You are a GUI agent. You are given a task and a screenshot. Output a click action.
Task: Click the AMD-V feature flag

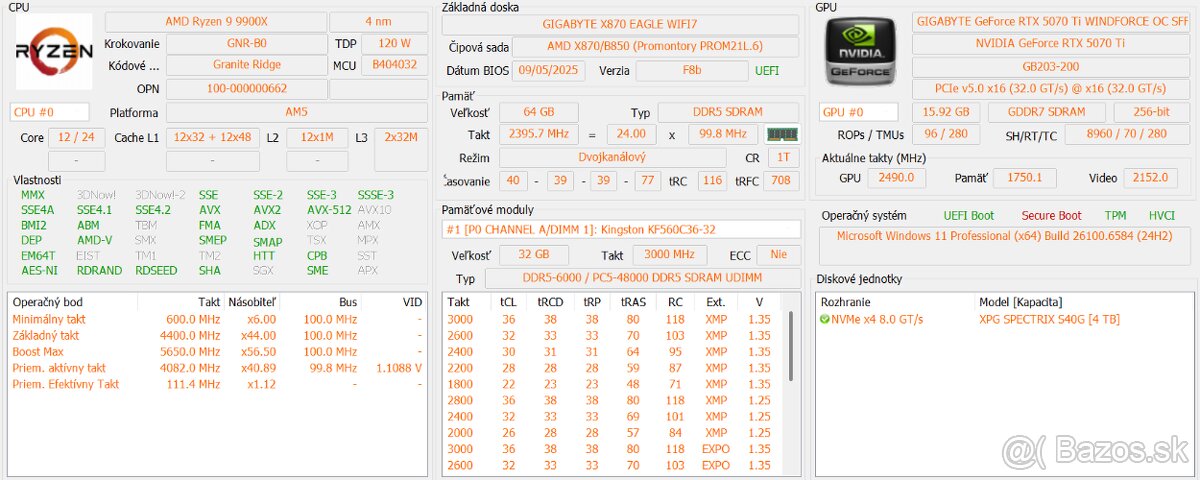pos(95,240)
